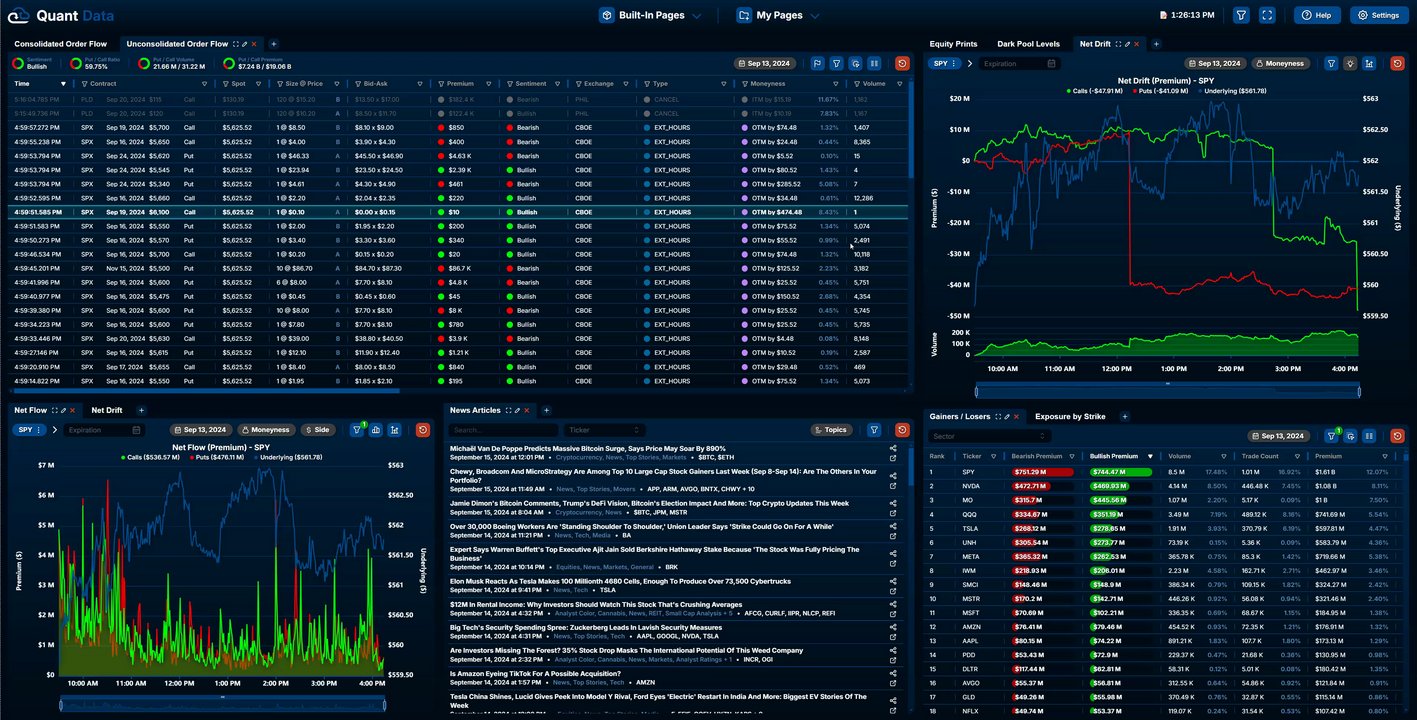Share the Michaël Van De Poppe Bitcoin article

pyautogui.click(x=893, y=449)
